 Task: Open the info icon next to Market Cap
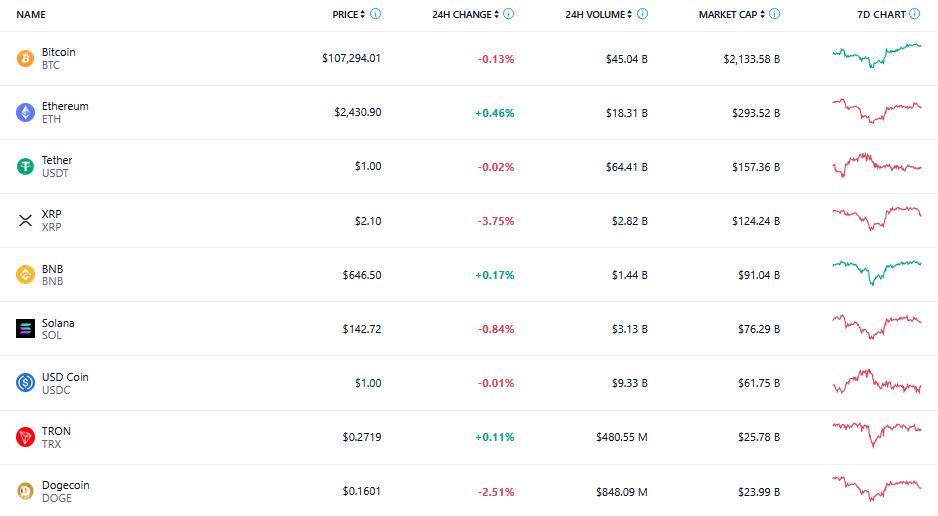click(775, 14)
